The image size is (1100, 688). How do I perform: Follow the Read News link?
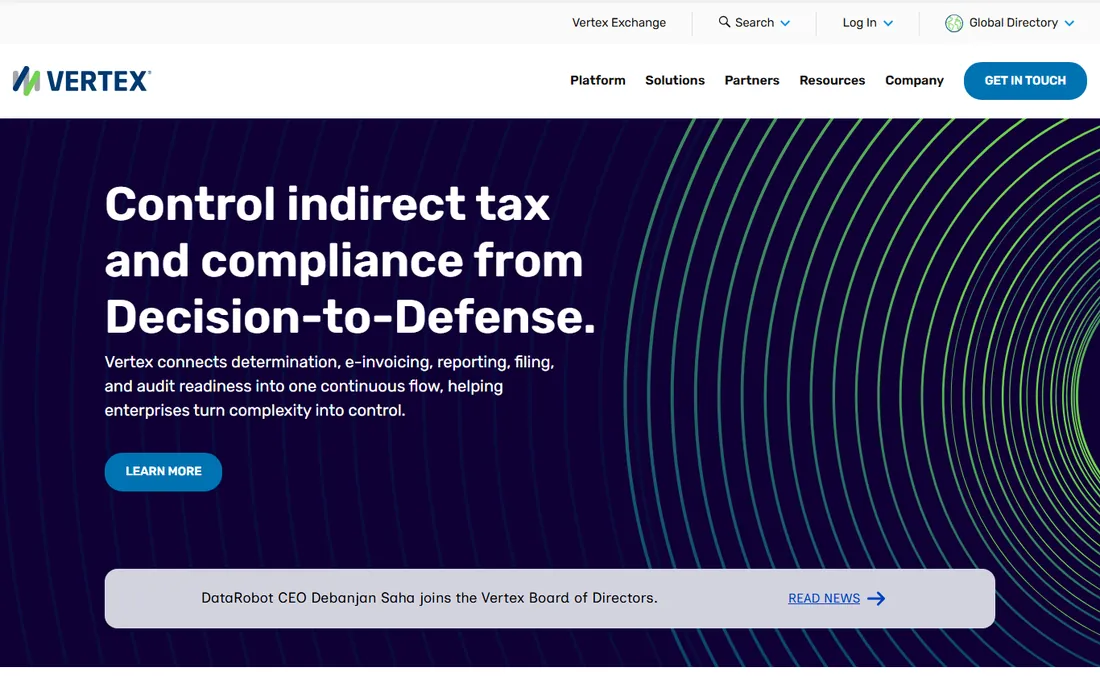tap(824, 598)
